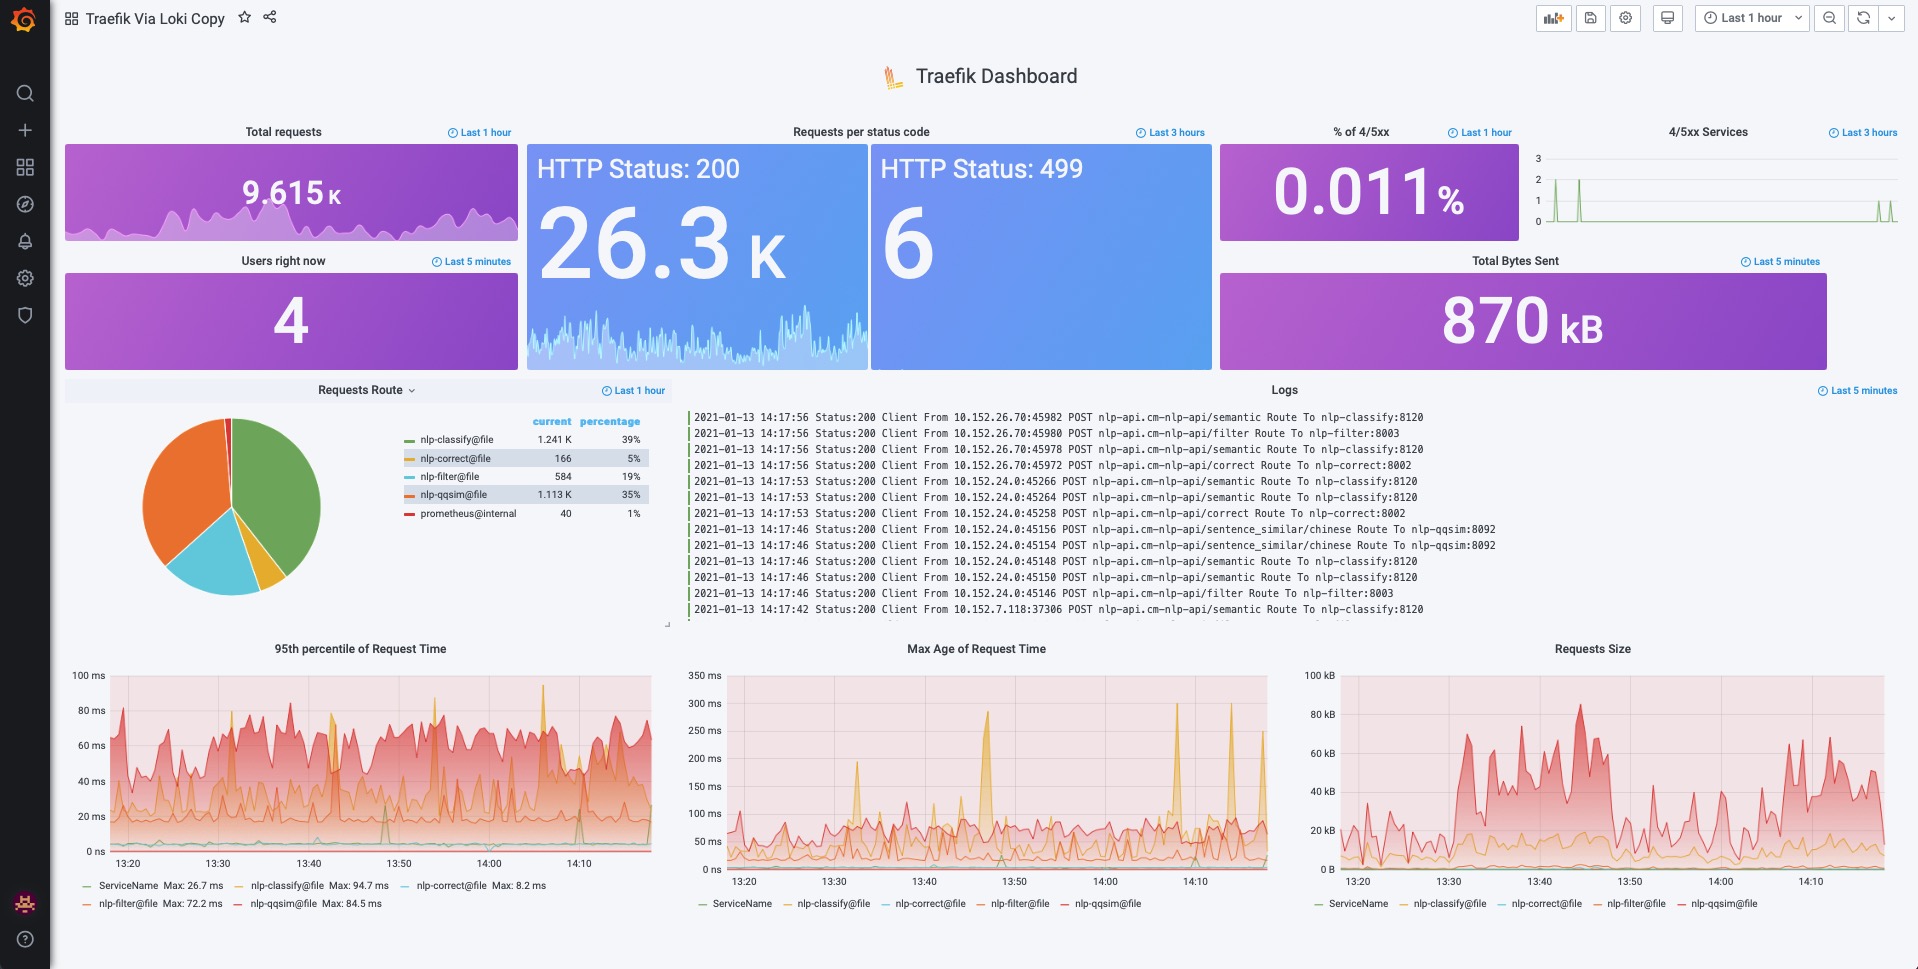This screenshot has height=969, width=1918.
Task: Toggle nlp-classify@file series in Requests Route legend
Action: click(x=457, y=440)
